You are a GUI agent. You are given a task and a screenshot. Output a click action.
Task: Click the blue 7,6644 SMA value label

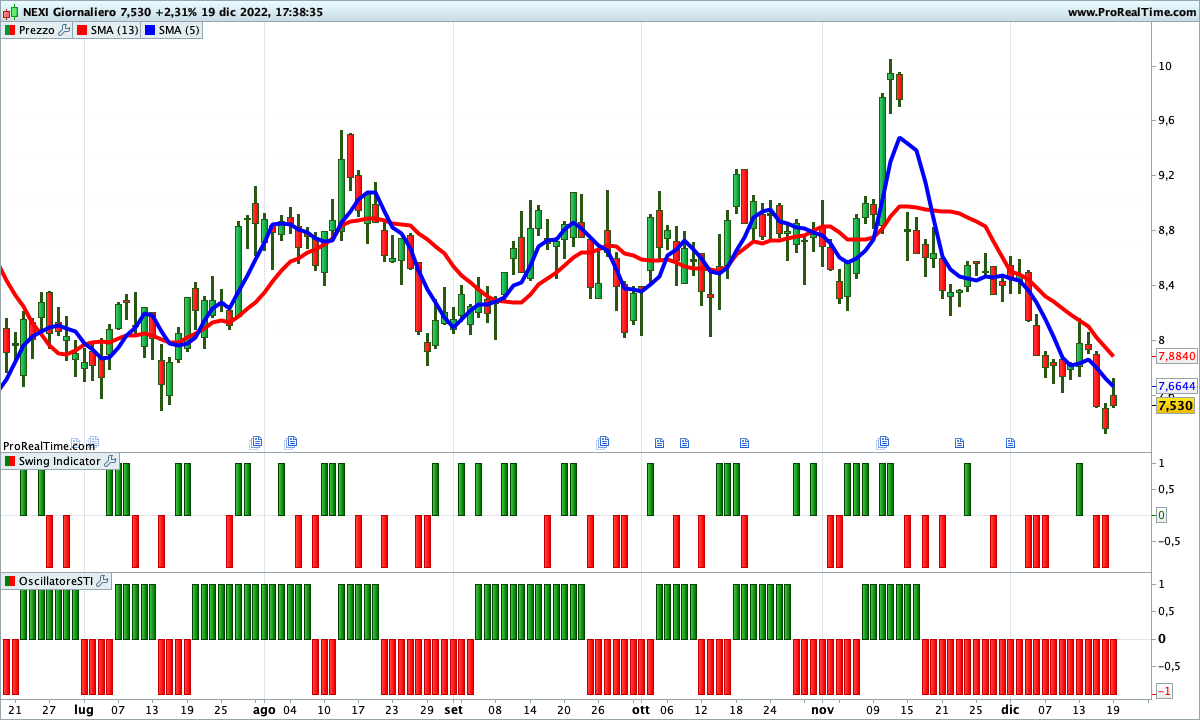point(1176,386)
